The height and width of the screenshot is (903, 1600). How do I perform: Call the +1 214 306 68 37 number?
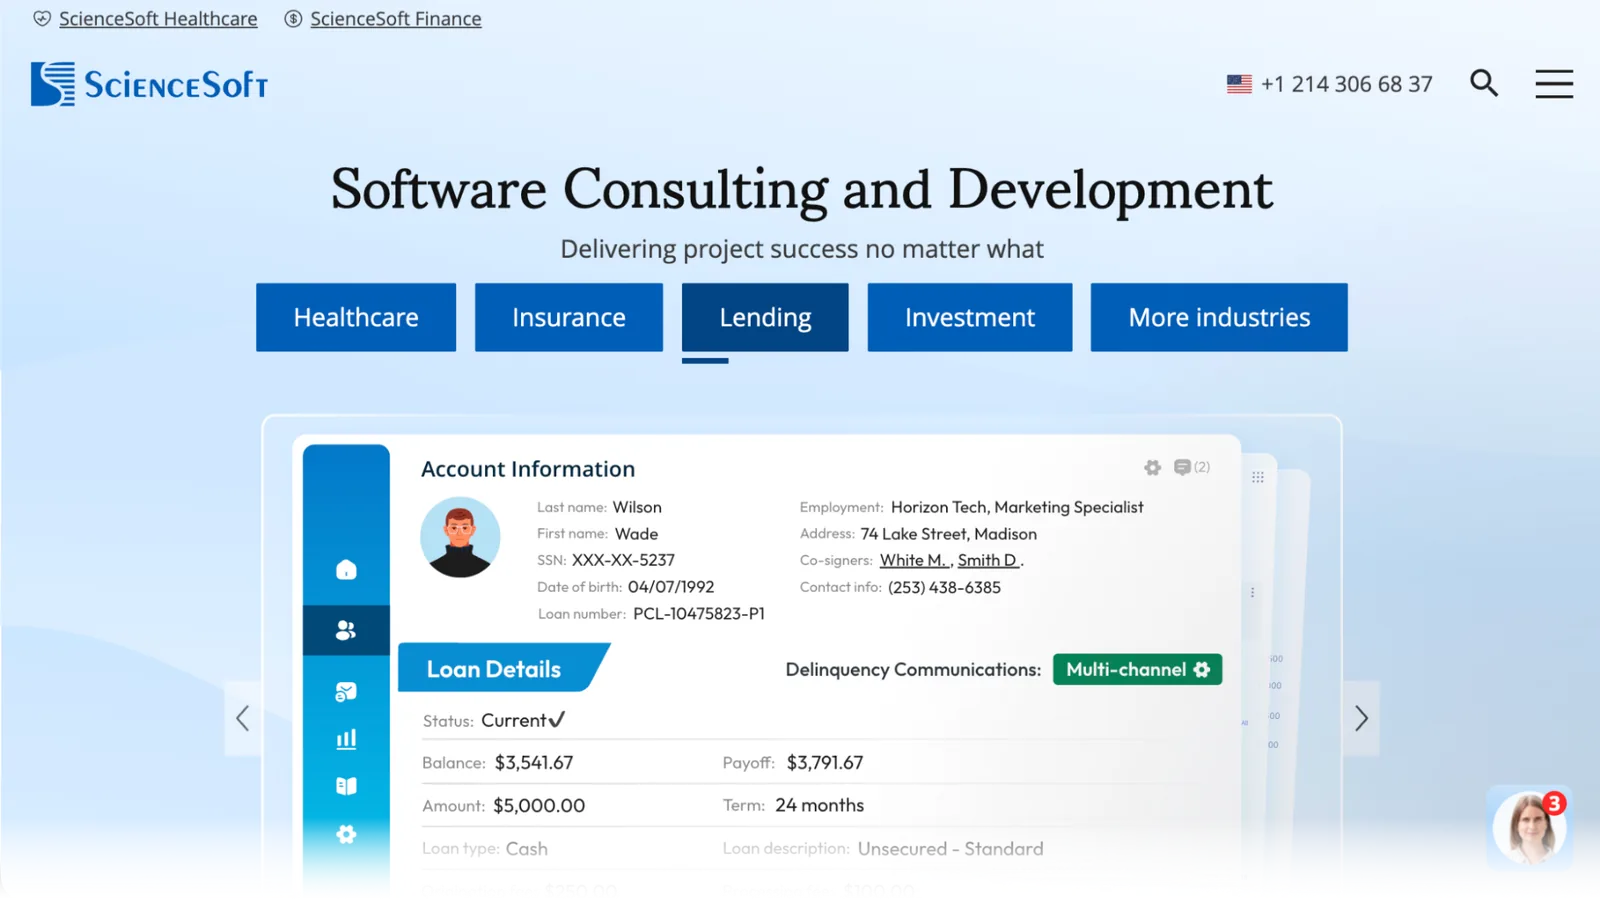click(x=1347, y=84)
